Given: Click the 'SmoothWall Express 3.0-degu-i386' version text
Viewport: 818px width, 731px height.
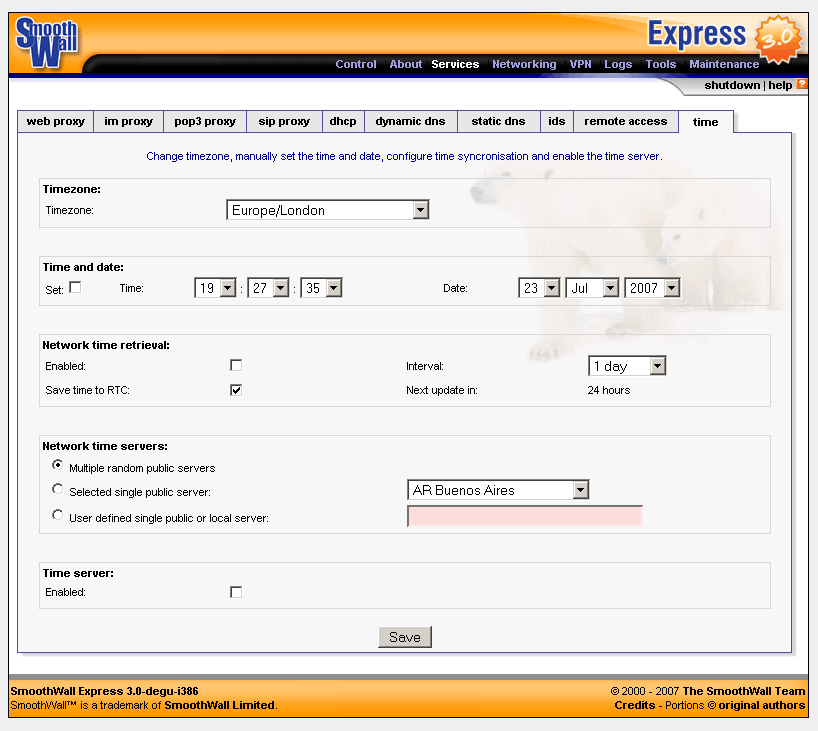Looking at the screenshot, I should coord(104,691).
